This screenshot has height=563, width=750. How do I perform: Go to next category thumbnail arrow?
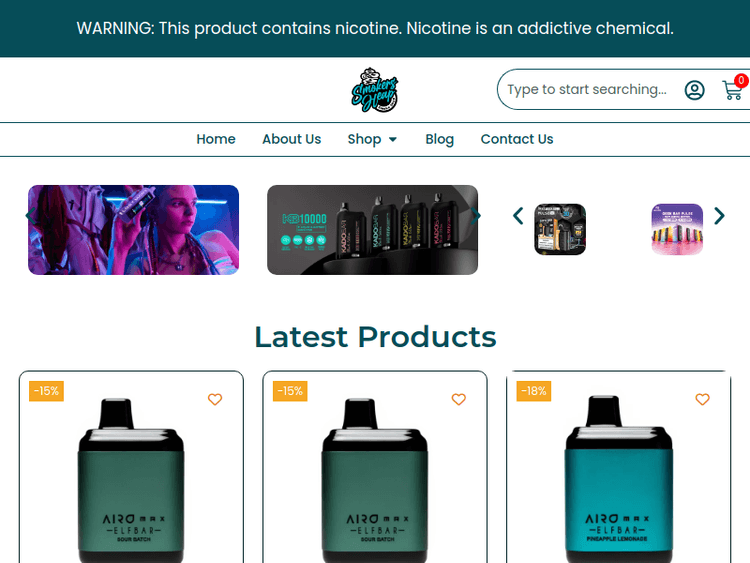click(719, 215)
